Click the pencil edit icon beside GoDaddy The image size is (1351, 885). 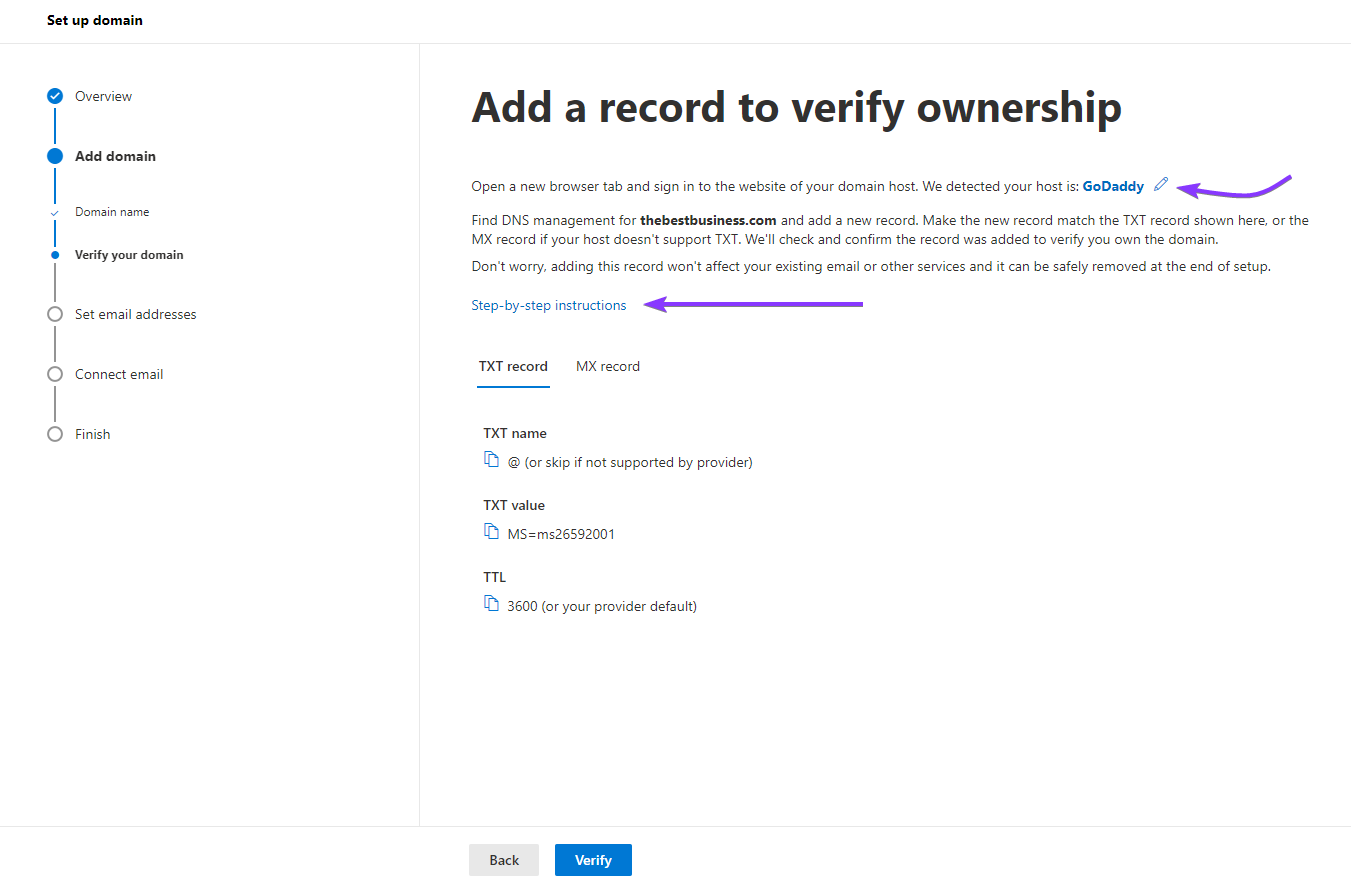(1161, 185)
